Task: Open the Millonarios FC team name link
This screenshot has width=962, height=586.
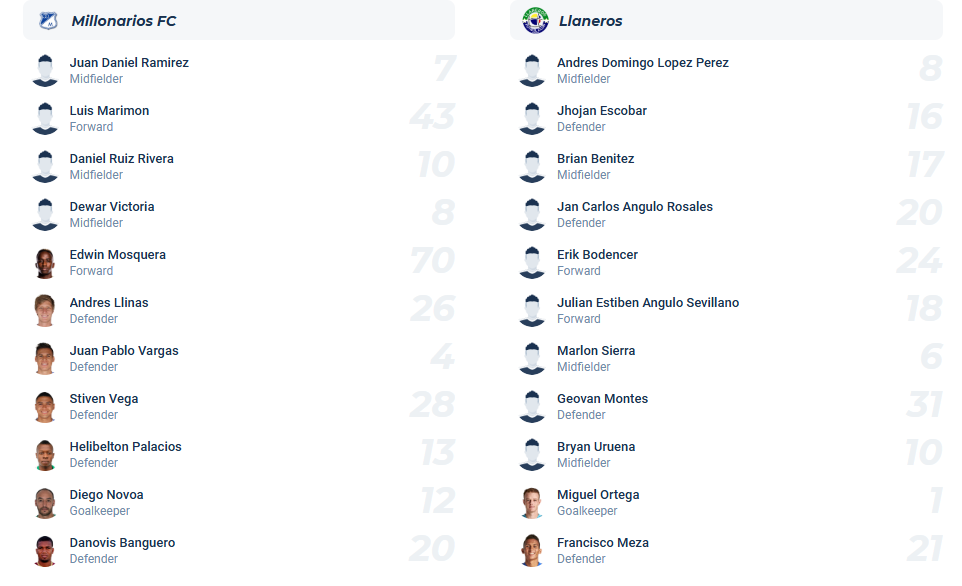Action: [x=124, y=21]
